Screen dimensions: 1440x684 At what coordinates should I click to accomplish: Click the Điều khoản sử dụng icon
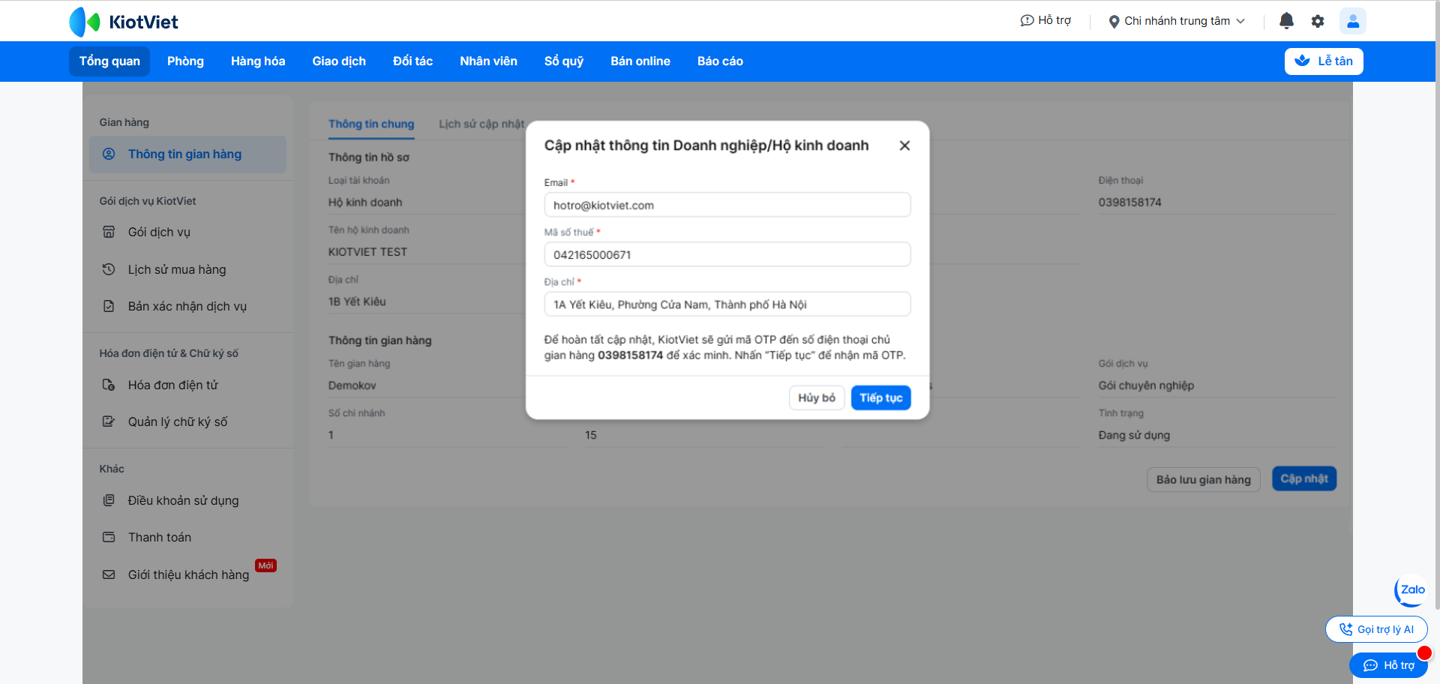coord(109,500)
